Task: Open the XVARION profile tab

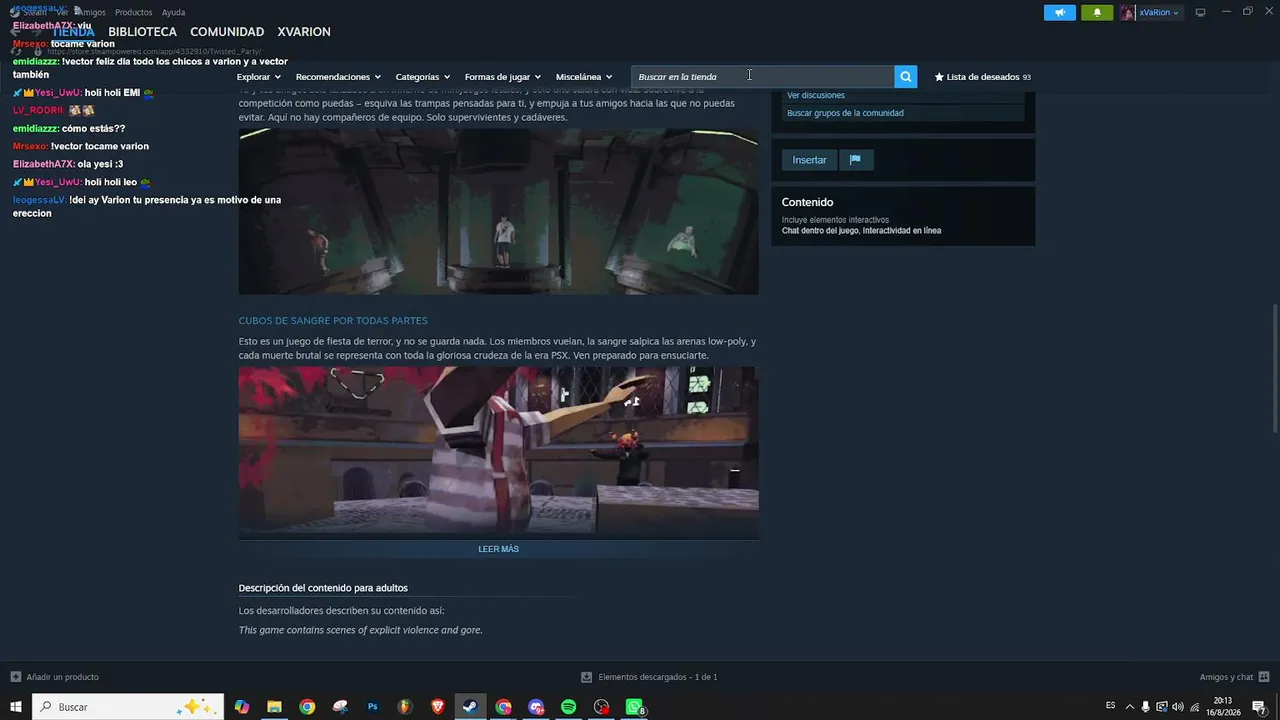Action: coord(304,32)
